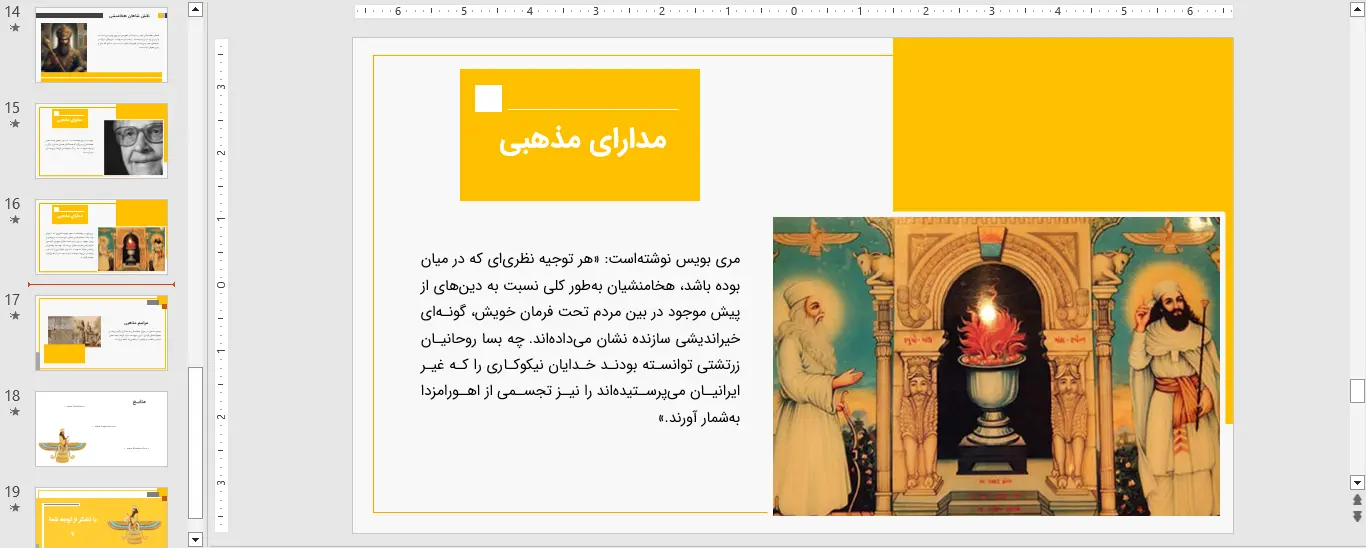The height and width of the screenshot is (548, 1366).
Task: Go to Next Slide using double-down arrow
Action: 1357,516
